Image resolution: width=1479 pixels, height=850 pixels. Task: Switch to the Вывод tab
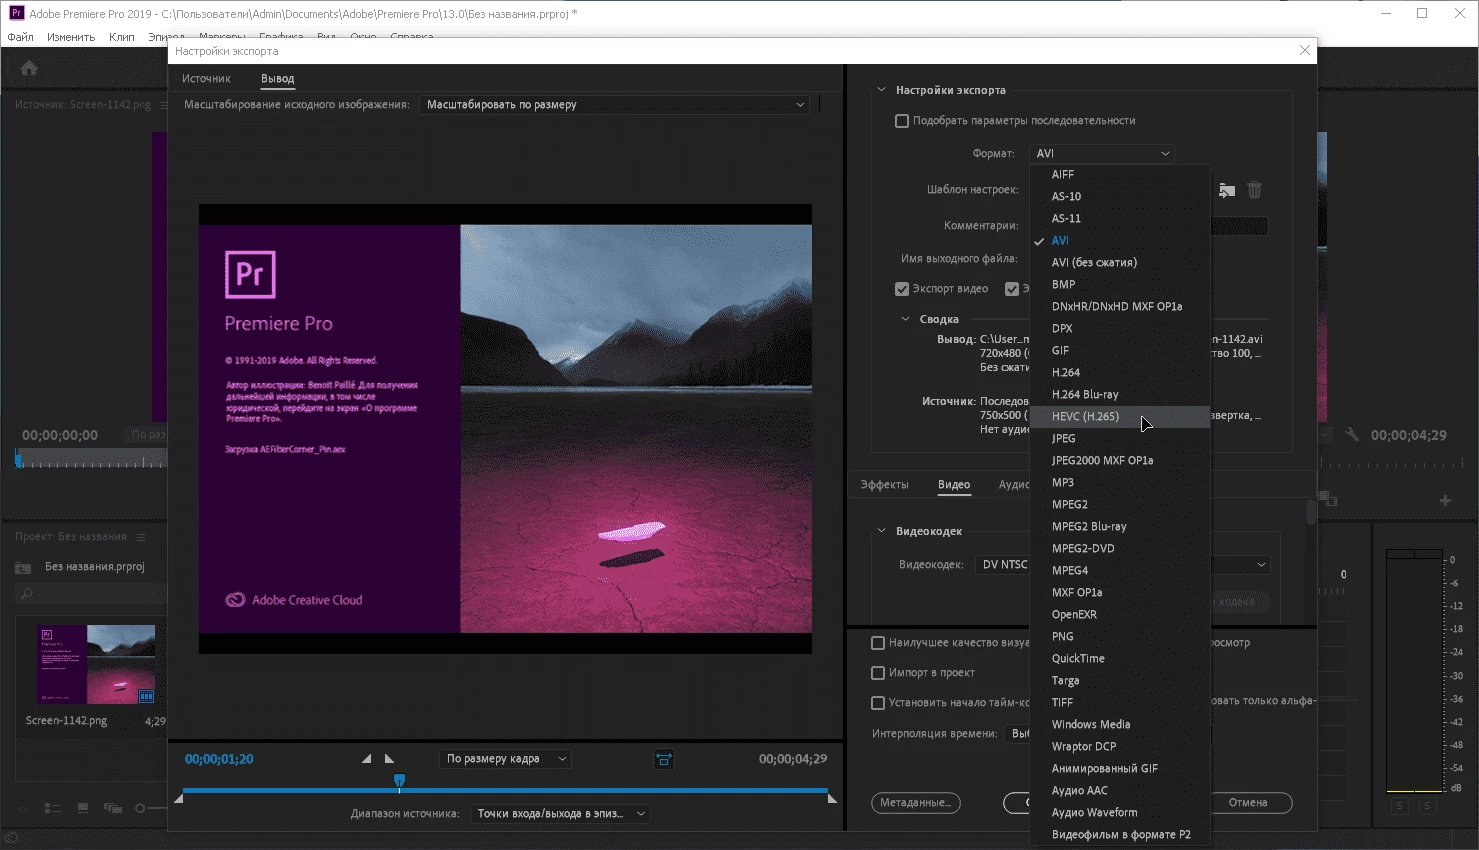tap(277, 78)
